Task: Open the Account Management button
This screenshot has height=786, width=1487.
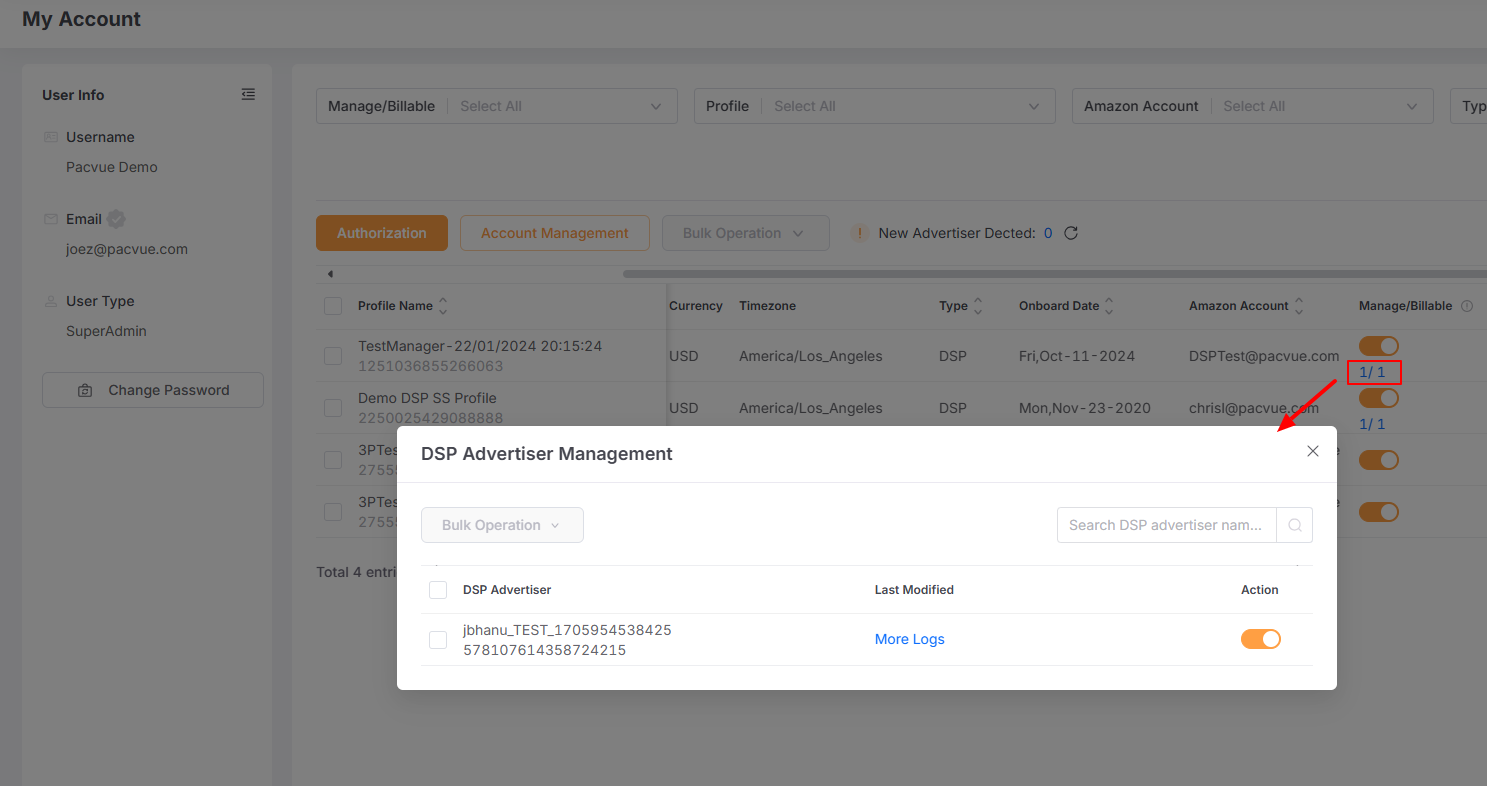Action: point(554,233)
